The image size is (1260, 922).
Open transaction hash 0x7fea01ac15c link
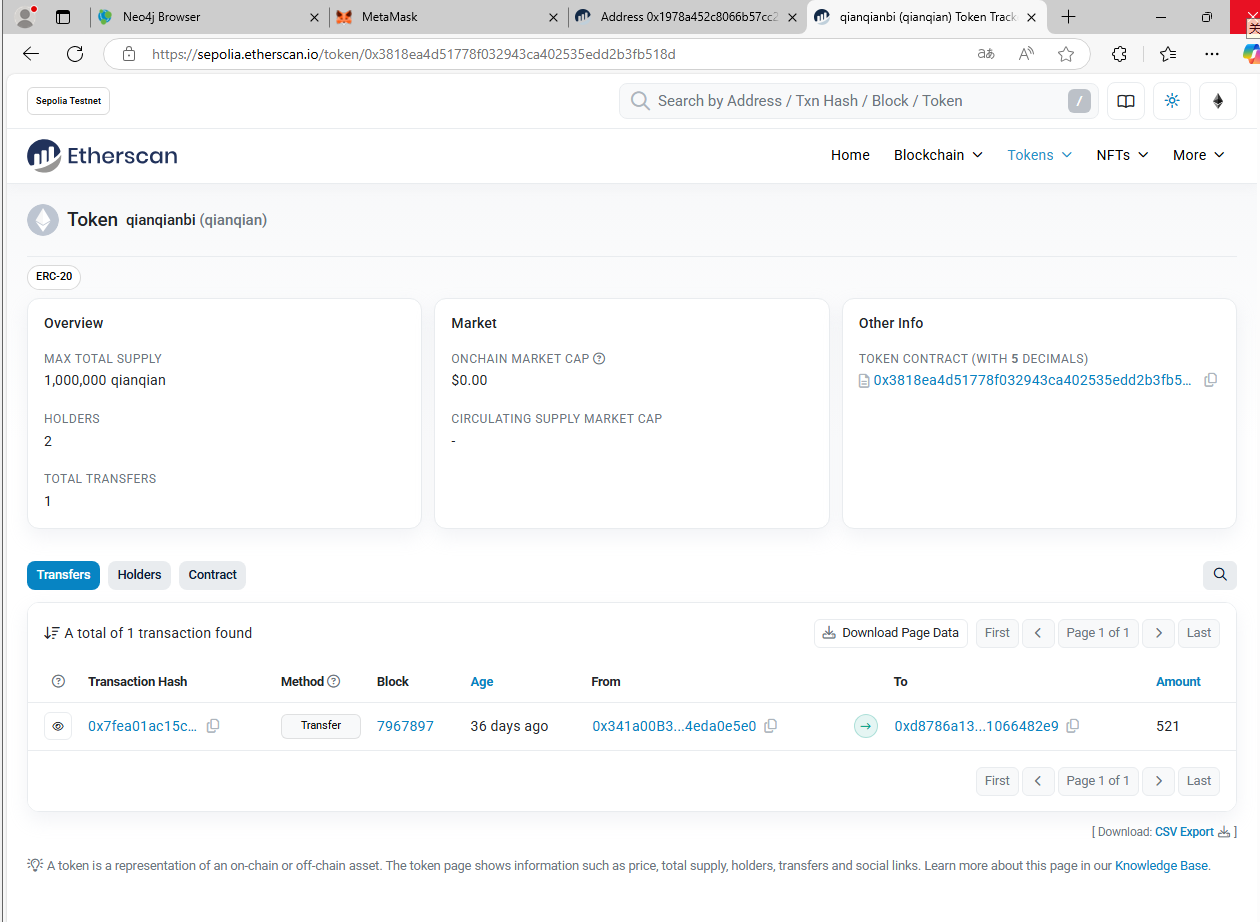point(143,726)
